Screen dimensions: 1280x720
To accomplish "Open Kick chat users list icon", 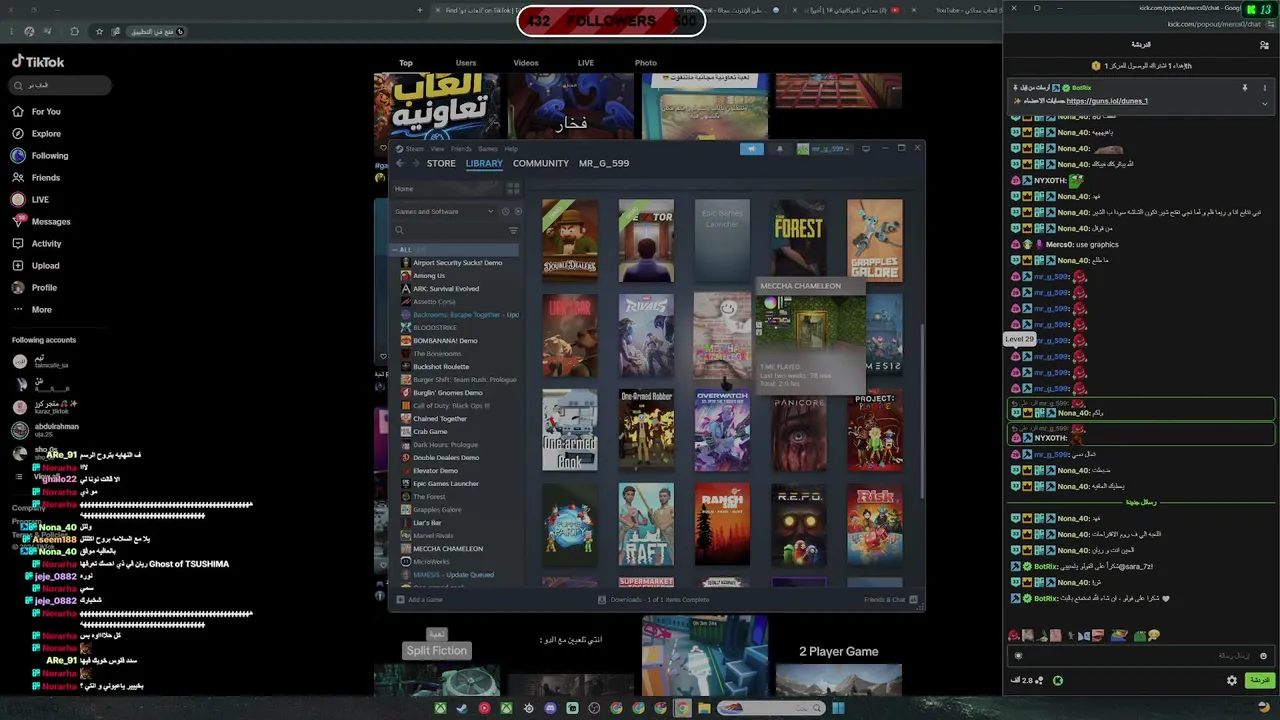I will coord(1265,45).
